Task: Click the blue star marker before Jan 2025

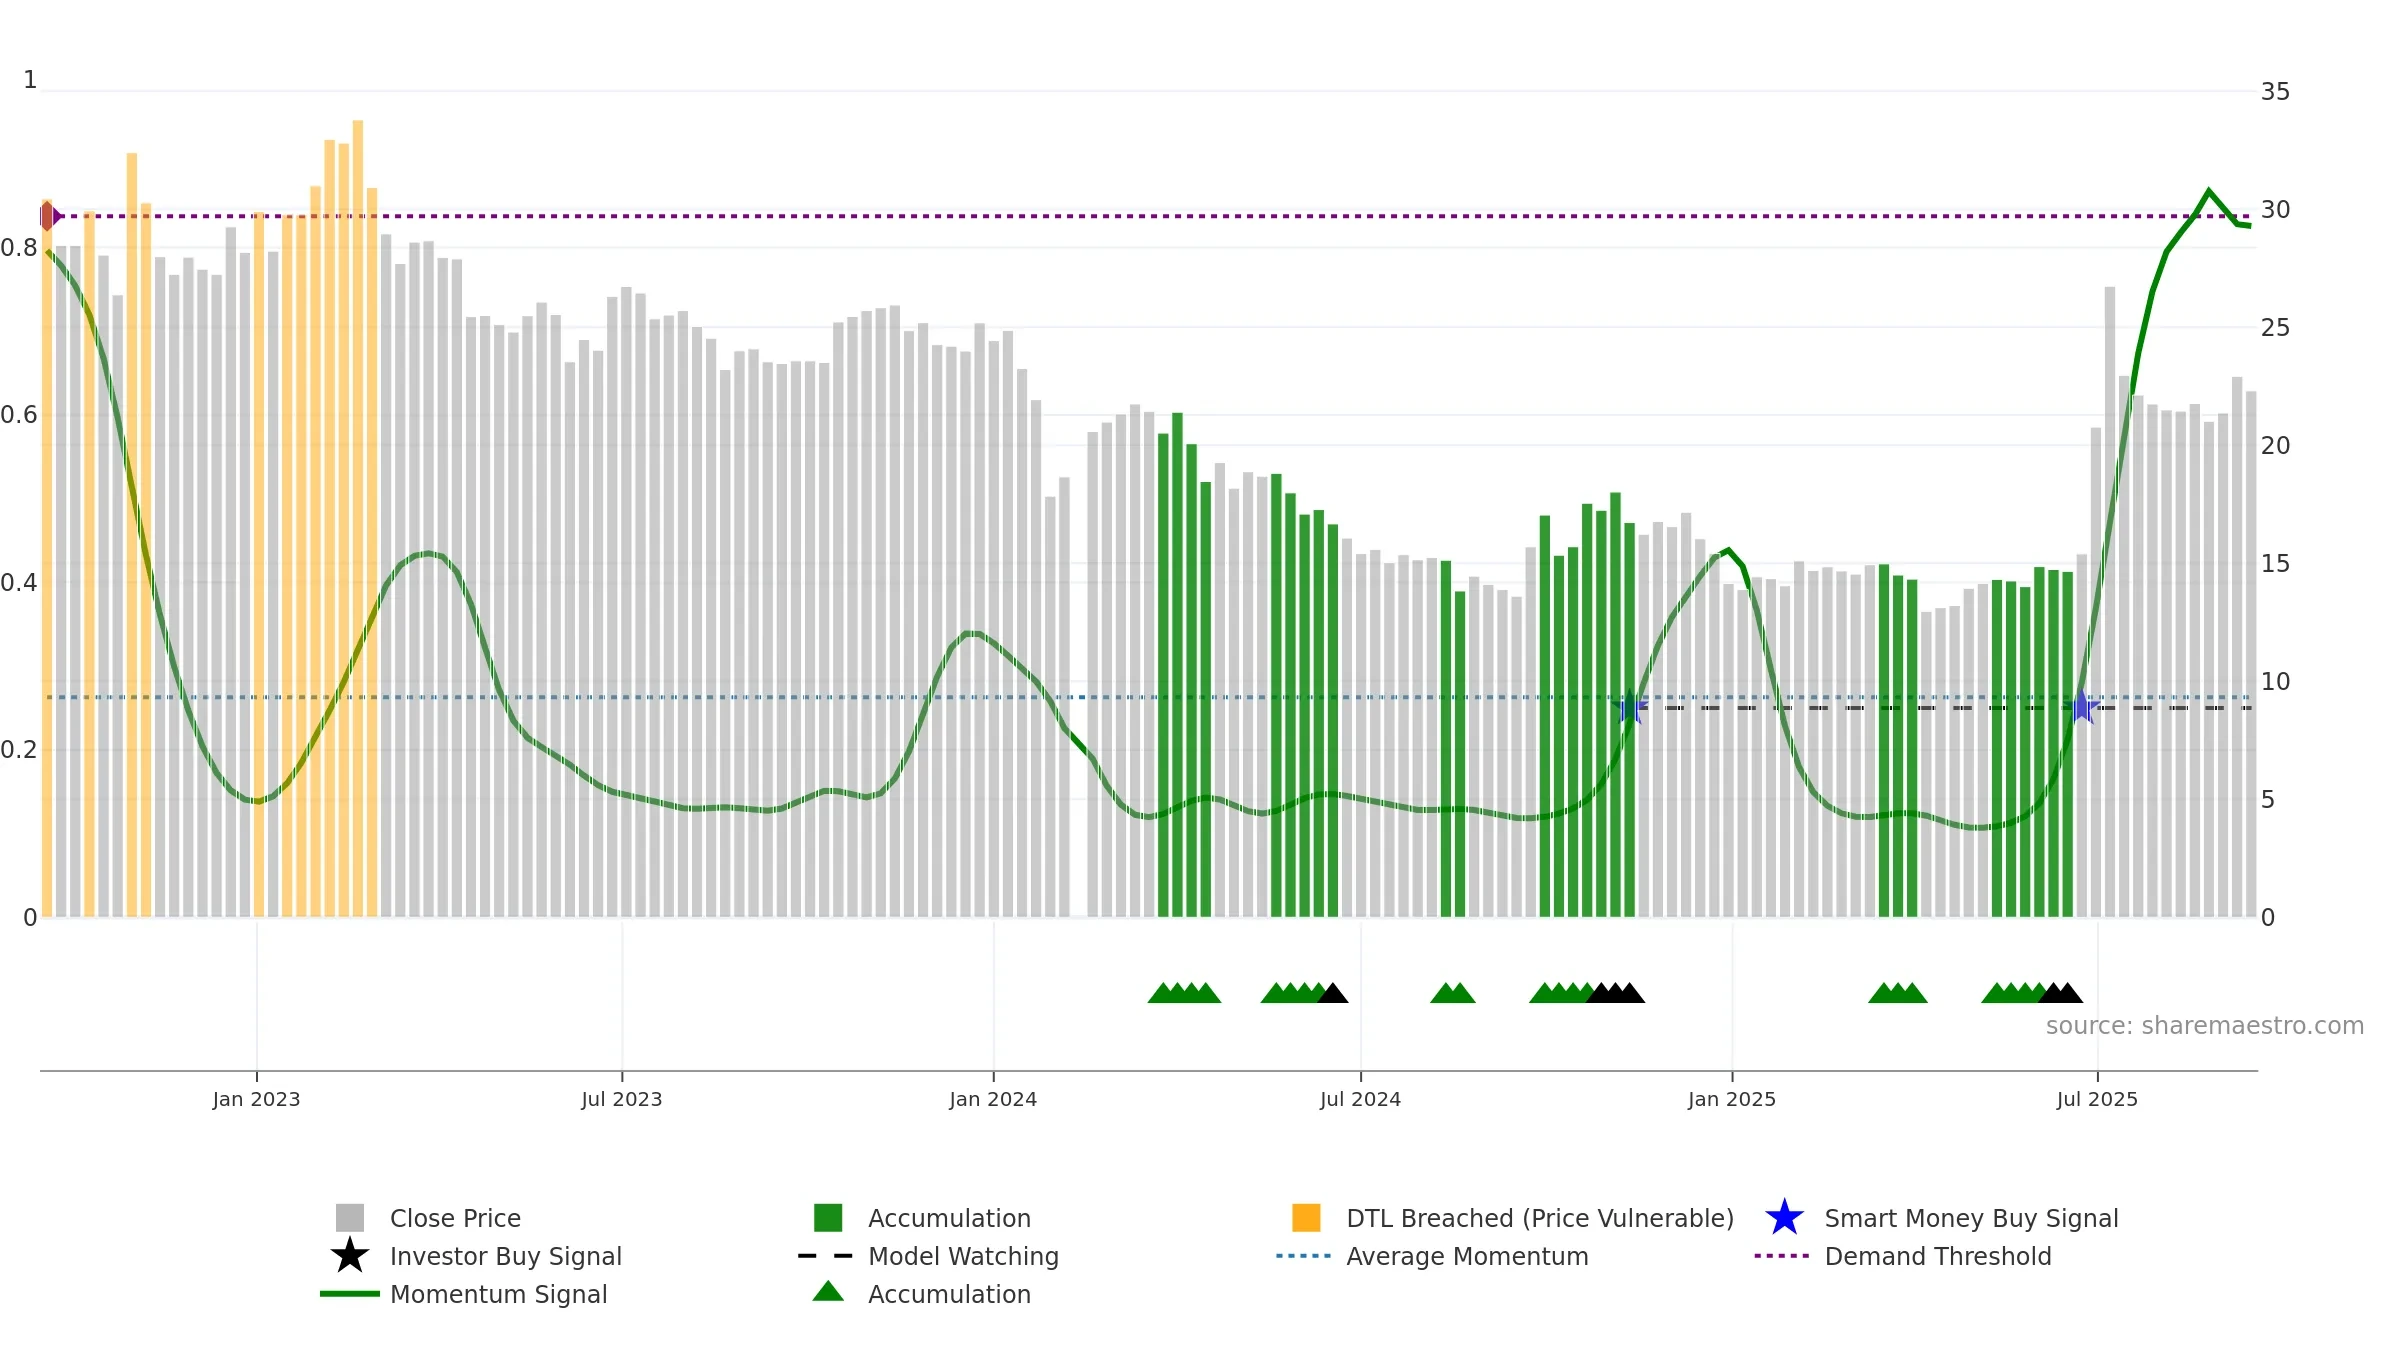Action: (1630, 708)
